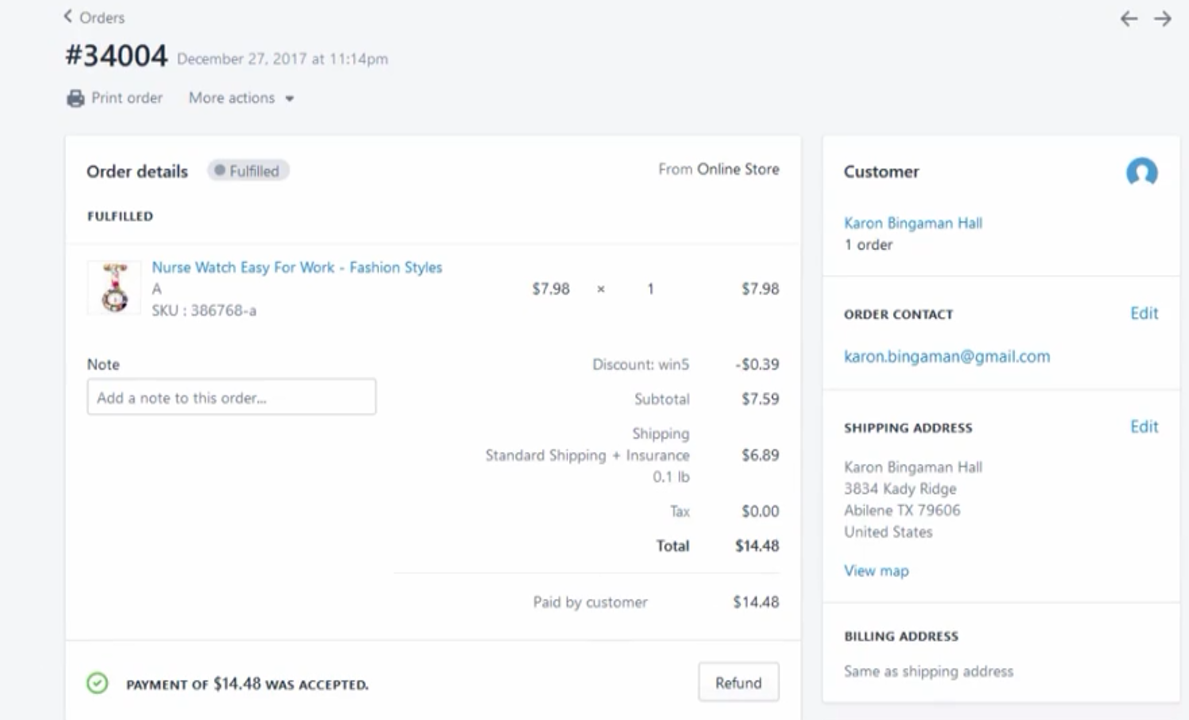Edit the shipping address
The height and width of the screenshot is (720, 1189).
click(1143, 426)
